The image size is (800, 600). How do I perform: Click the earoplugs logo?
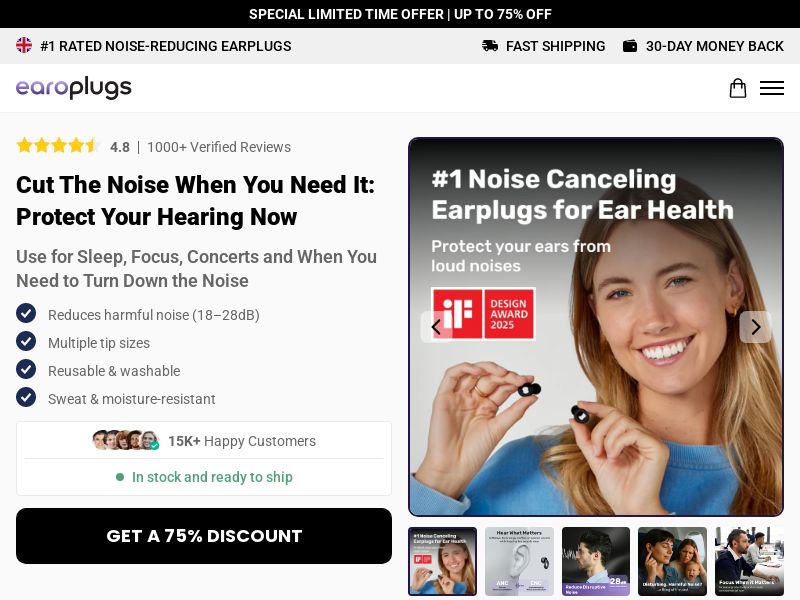point(73,88)
